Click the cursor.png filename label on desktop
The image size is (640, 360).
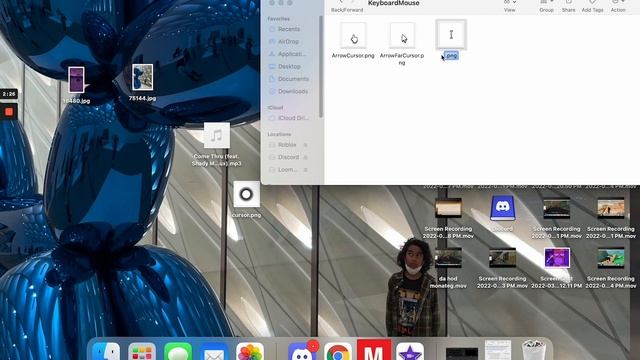click(x=246, y=215)
